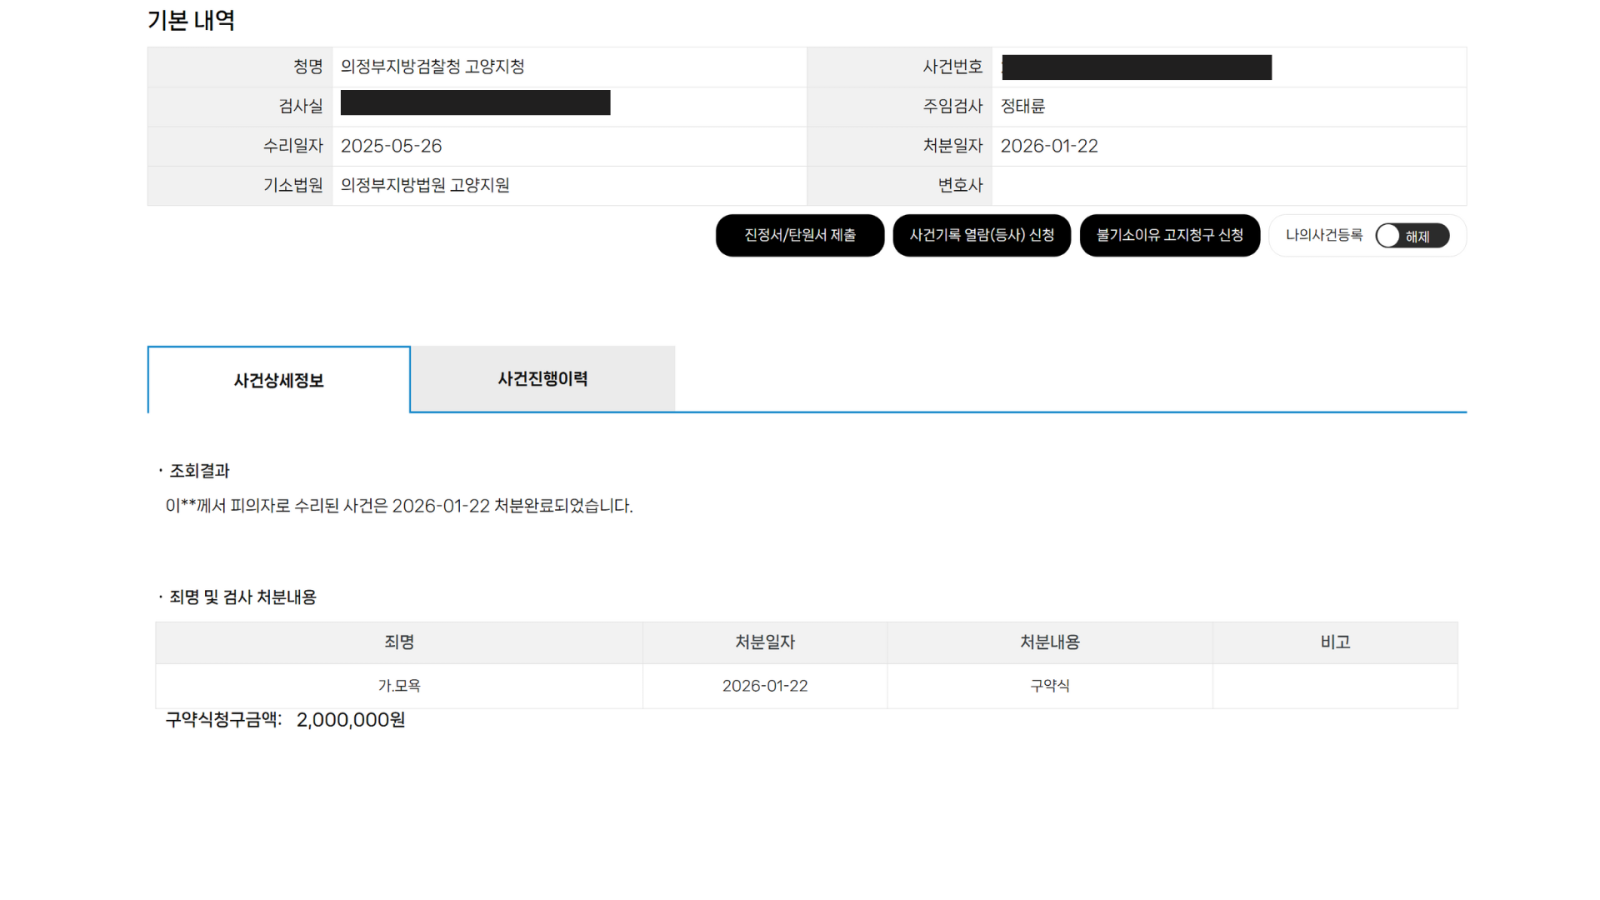Select the 사건상세정보 tab
The image size is (1600, 900).
pyautogui.click(x=278, y=380)
